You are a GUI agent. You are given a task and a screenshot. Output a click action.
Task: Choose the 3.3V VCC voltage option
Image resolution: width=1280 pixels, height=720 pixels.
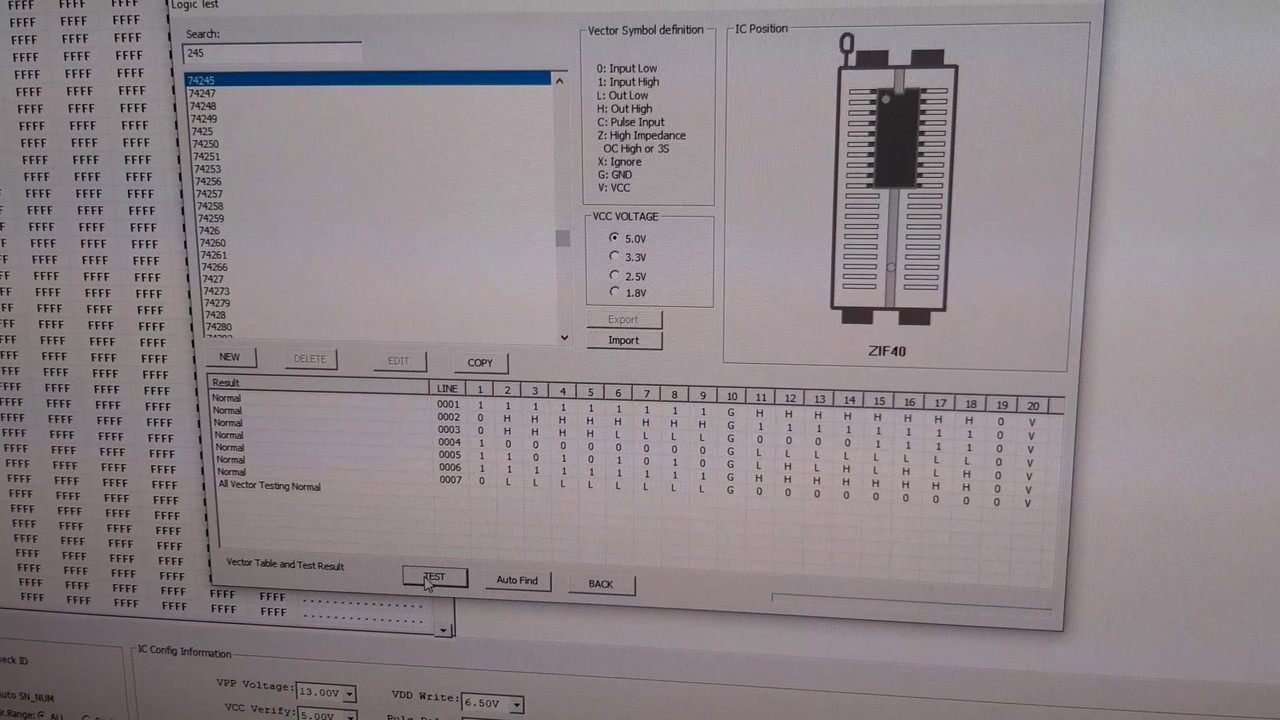pos(627,257)
